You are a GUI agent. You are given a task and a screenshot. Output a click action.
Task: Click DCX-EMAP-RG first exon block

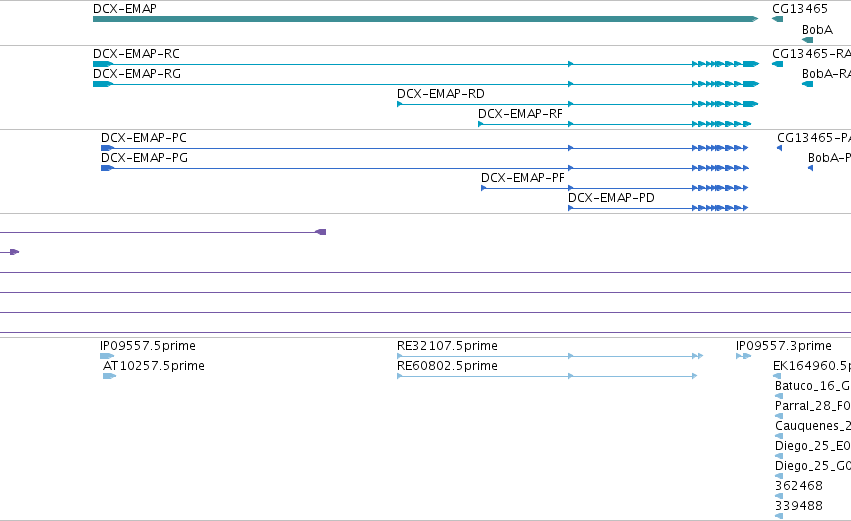[x=103, y=84]
